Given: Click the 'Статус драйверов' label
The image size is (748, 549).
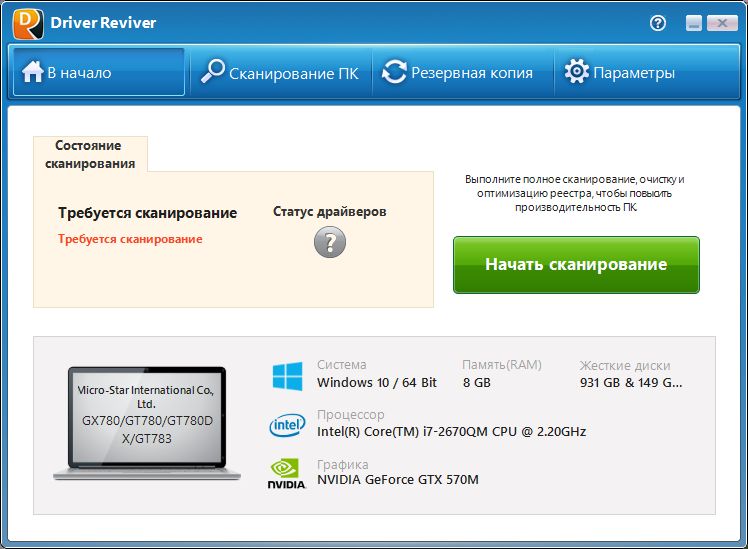Looking at the screenshot, I should pos(330,211).
